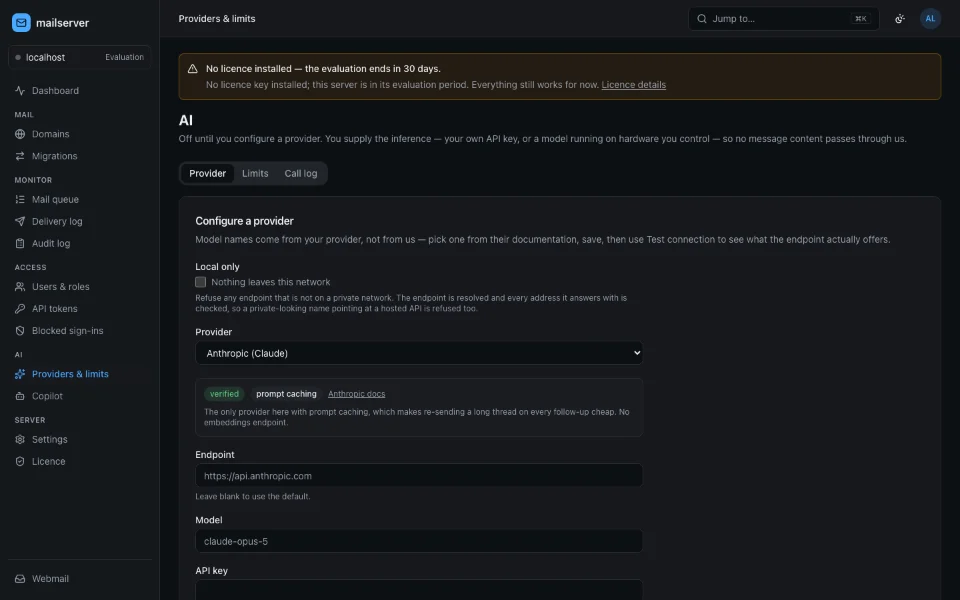Click the API tokens key icon

coord(20,309)
